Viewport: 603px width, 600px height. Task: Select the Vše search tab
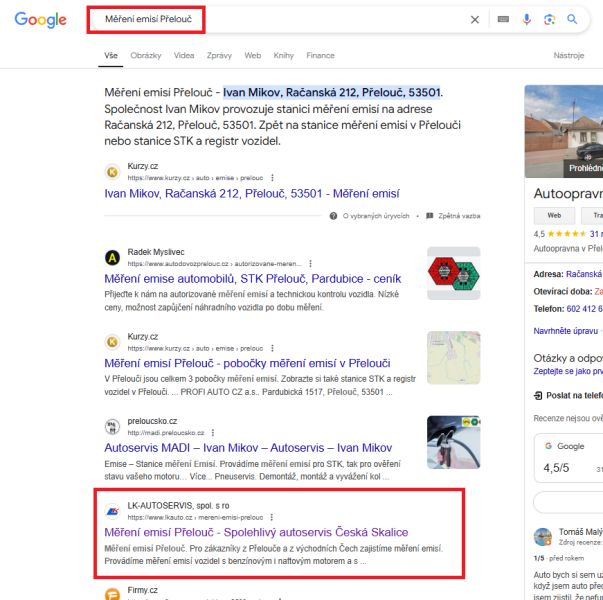coord(111,55)
